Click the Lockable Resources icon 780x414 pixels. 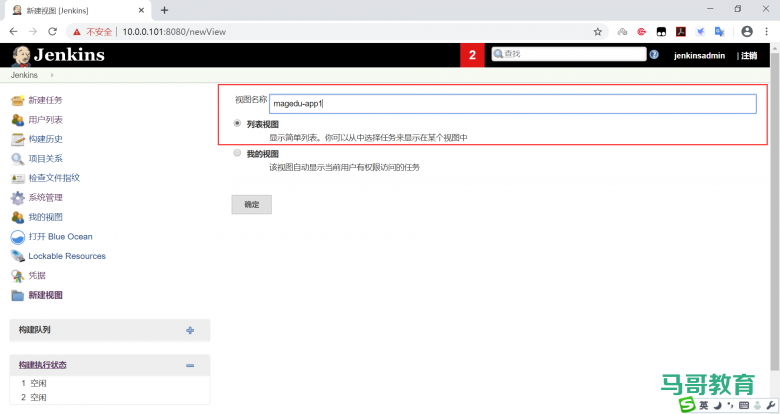(x=17, y=256)
